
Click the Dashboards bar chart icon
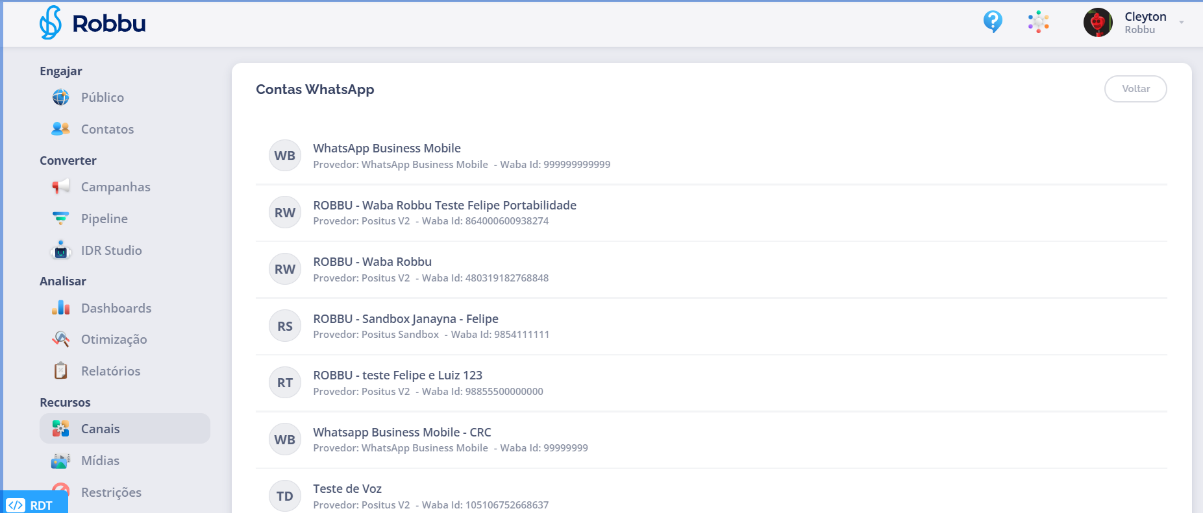(x=61, y=308)
